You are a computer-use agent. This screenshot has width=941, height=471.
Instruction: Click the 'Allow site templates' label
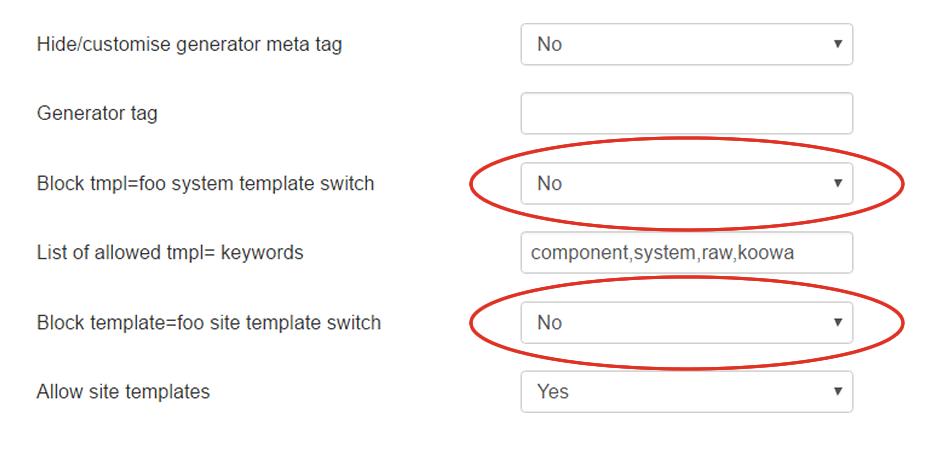[x=123, y=392]
